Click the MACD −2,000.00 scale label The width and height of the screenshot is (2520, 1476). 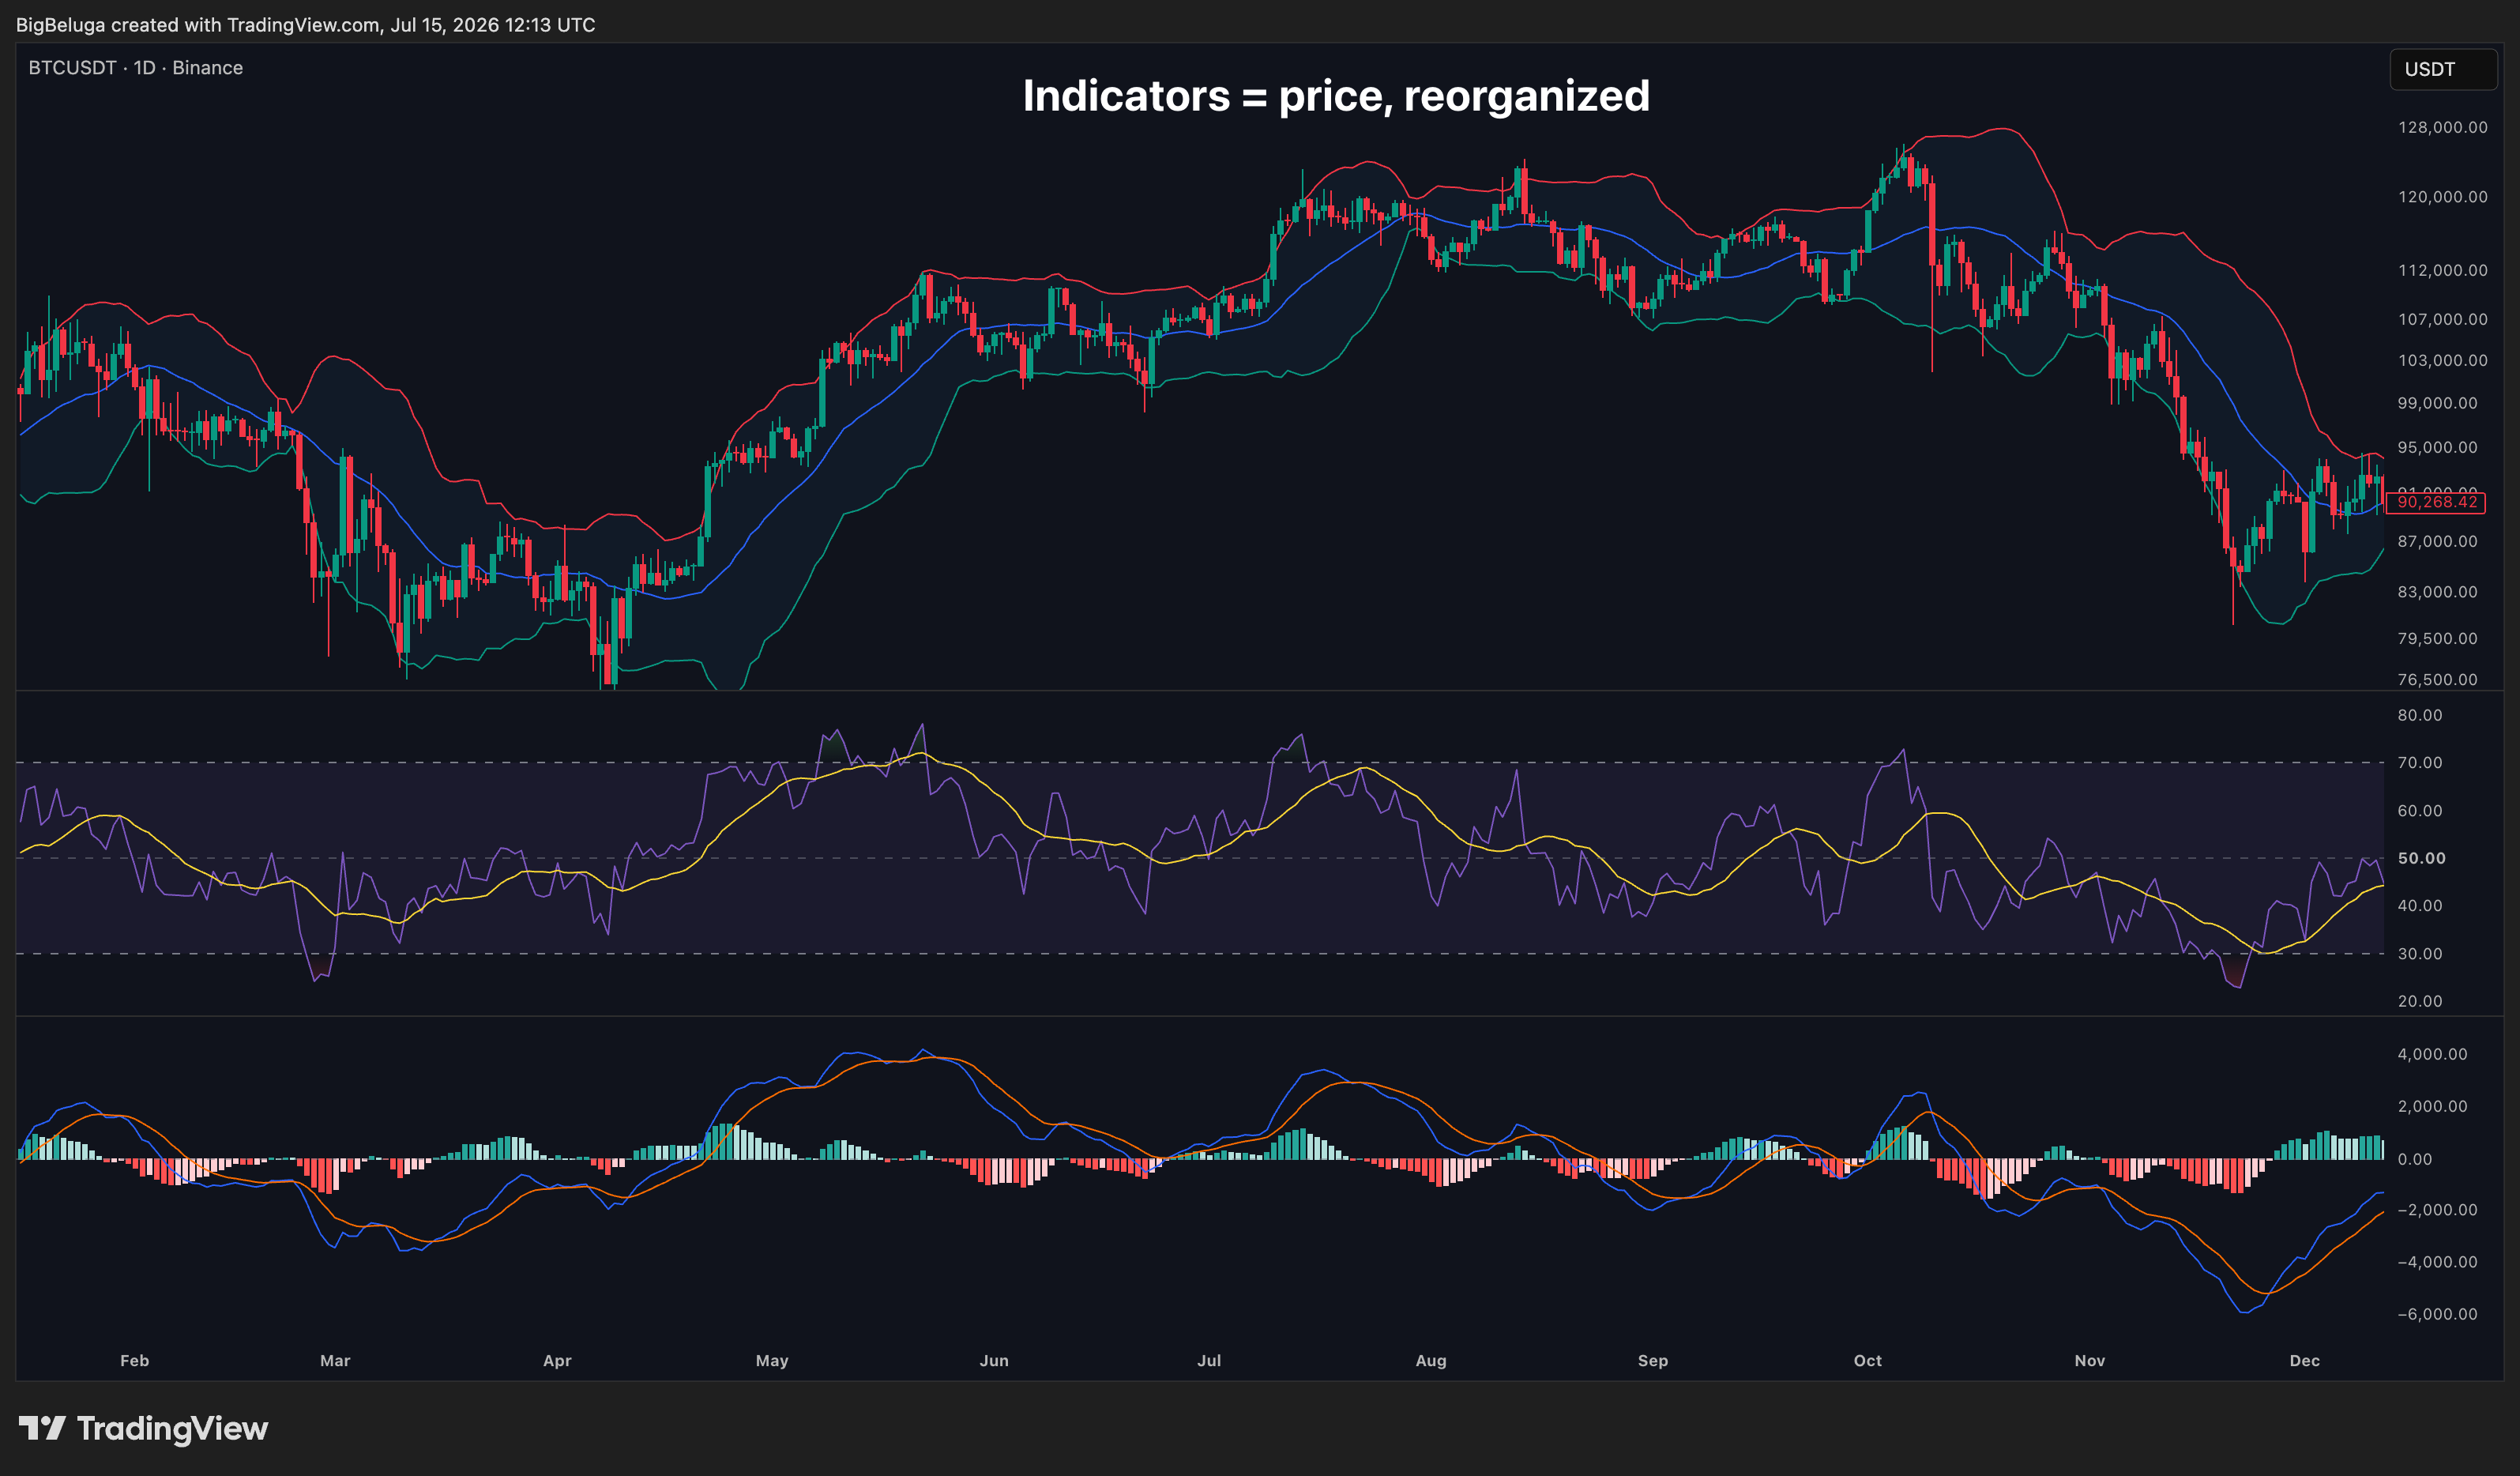[x=2437, y=1211]
